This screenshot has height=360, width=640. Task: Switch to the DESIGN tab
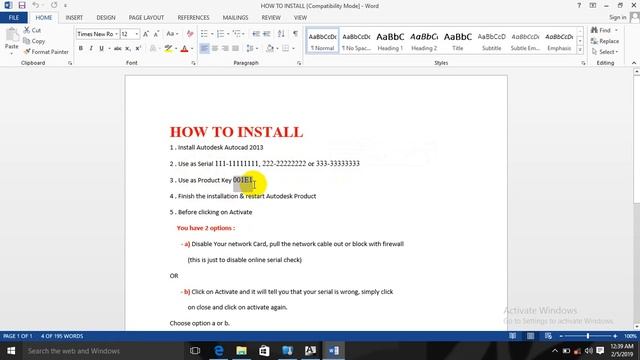point(106,18)
